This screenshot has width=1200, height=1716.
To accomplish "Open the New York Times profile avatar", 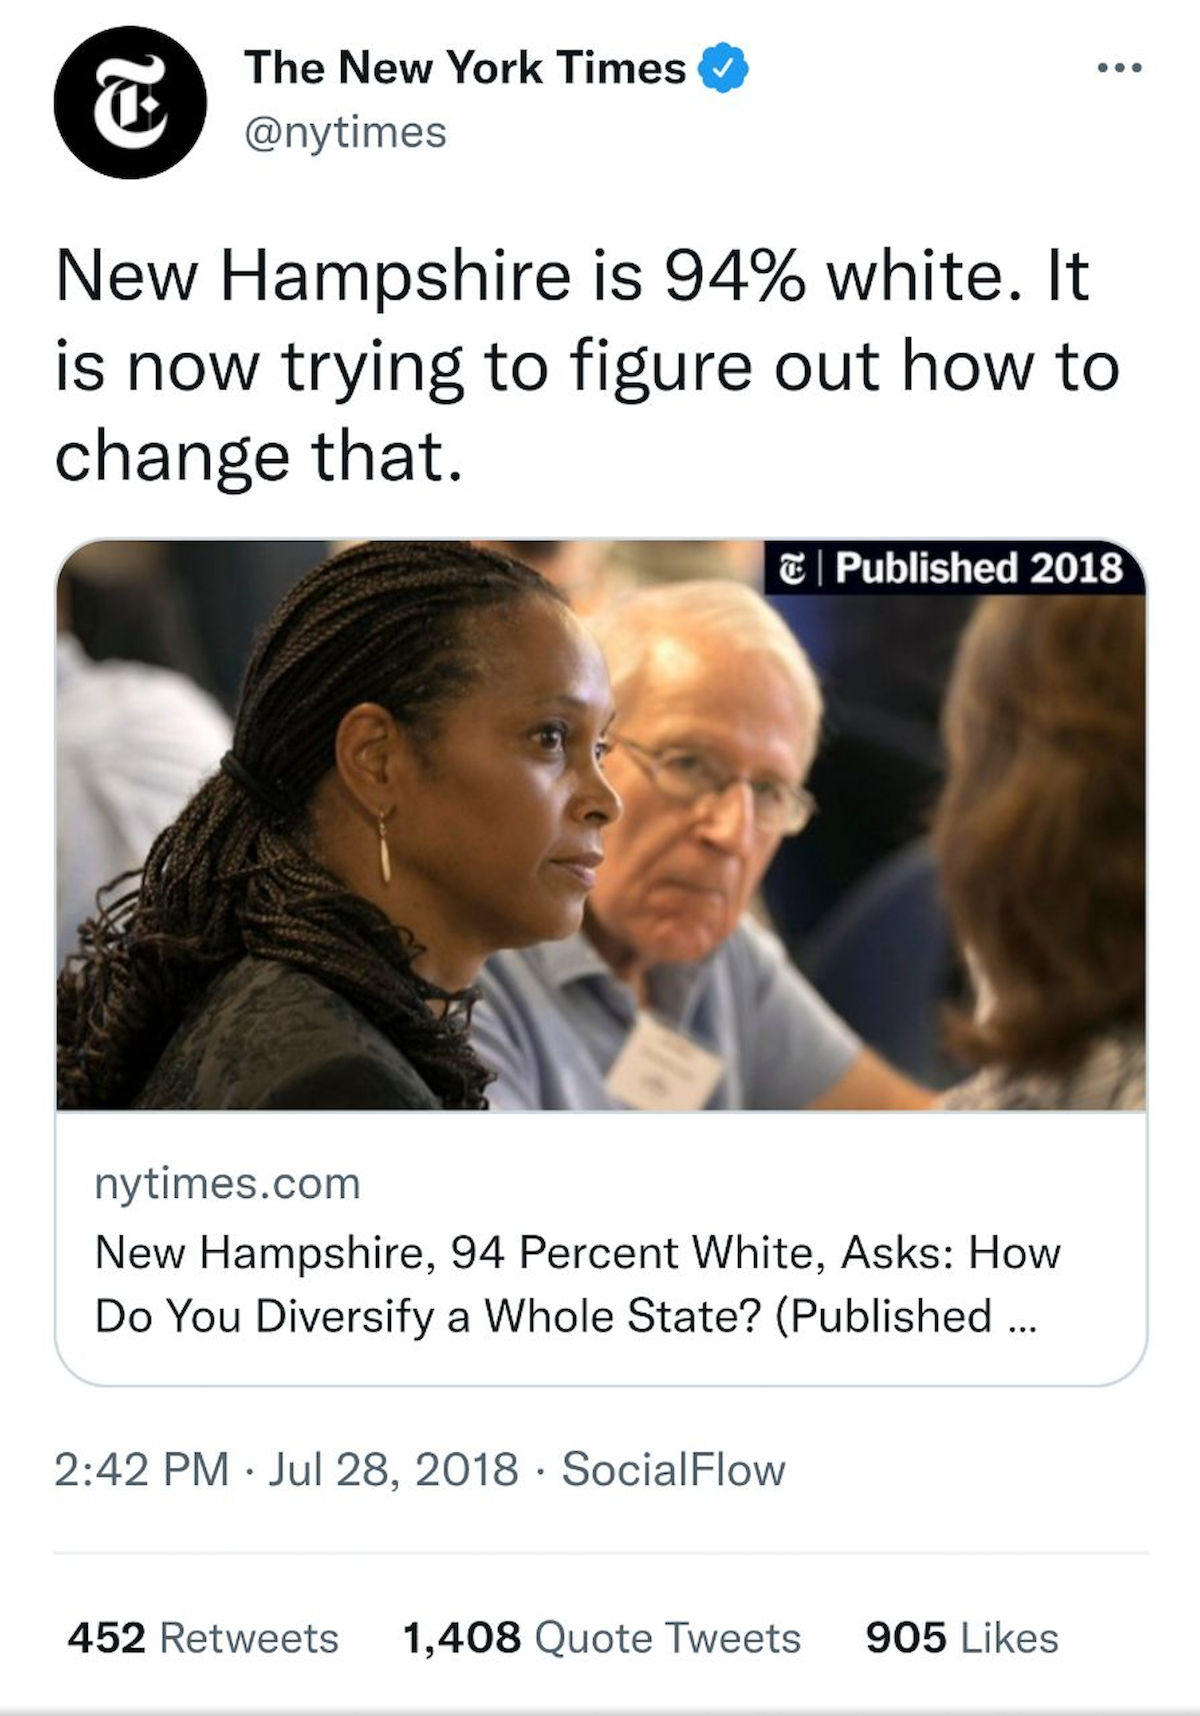I will (x=130, y=102).
